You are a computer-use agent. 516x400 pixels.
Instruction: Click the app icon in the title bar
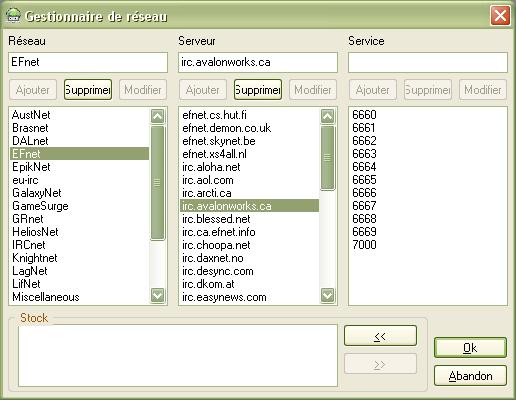point(13,15)
